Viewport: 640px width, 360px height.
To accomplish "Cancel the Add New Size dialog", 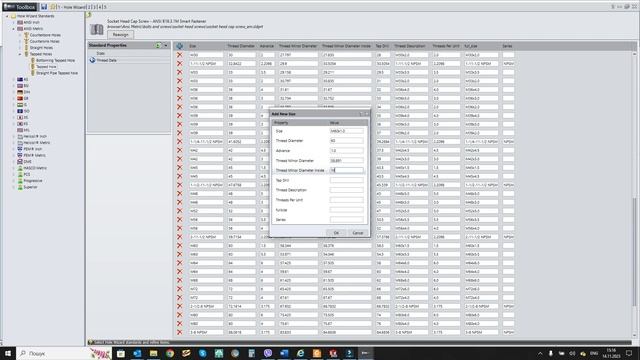I will (x=358, y=233).
